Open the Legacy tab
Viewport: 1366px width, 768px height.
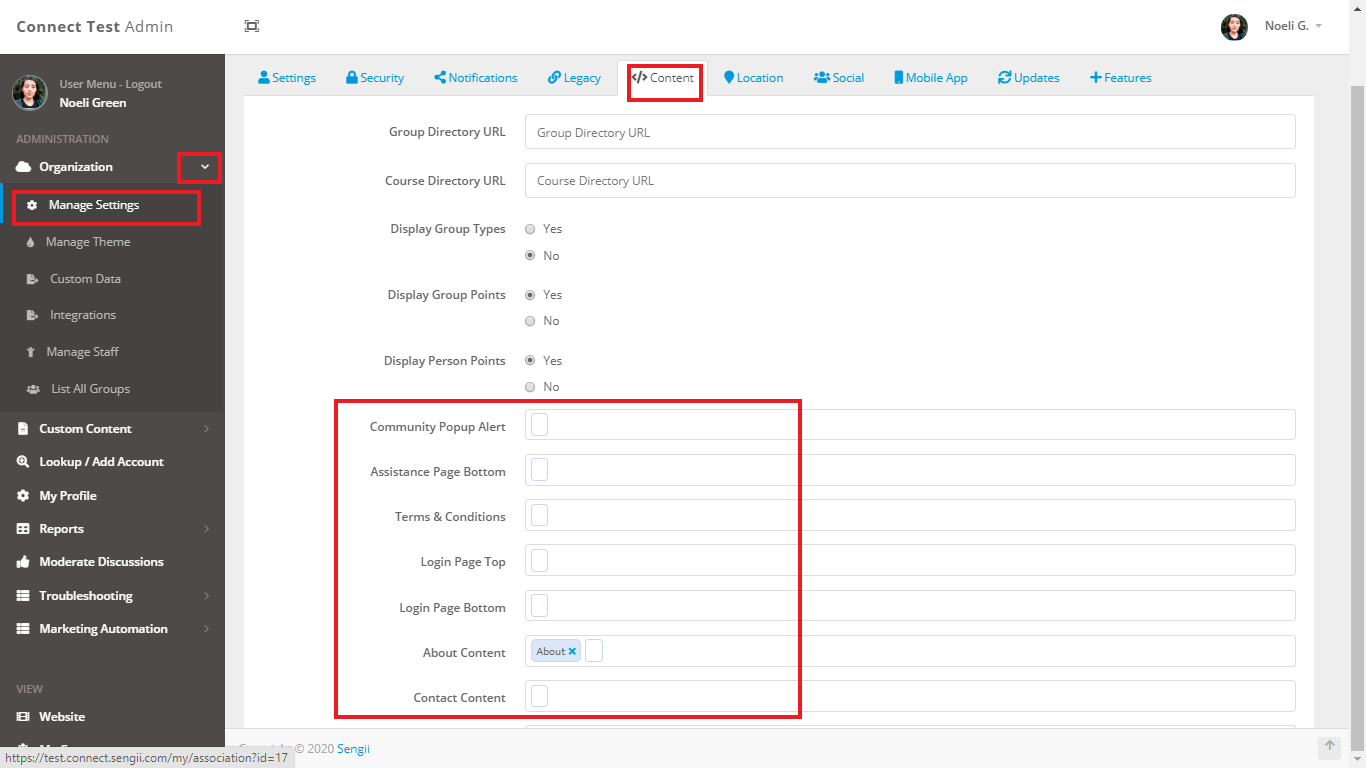coord(574,78)
